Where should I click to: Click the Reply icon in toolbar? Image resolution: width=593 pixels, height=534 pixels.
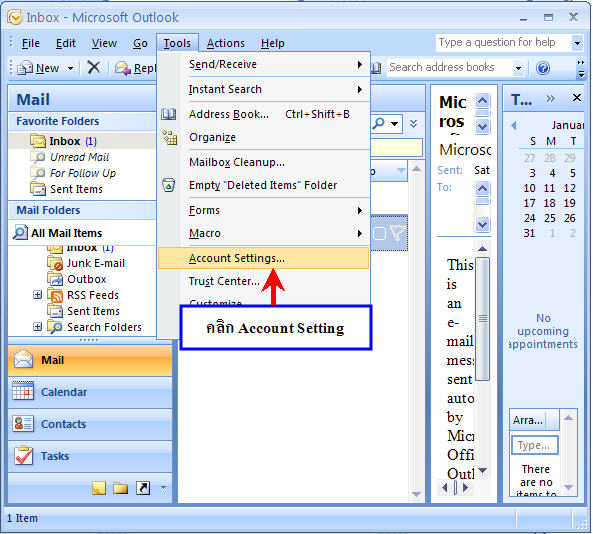(x=123, y=68)
